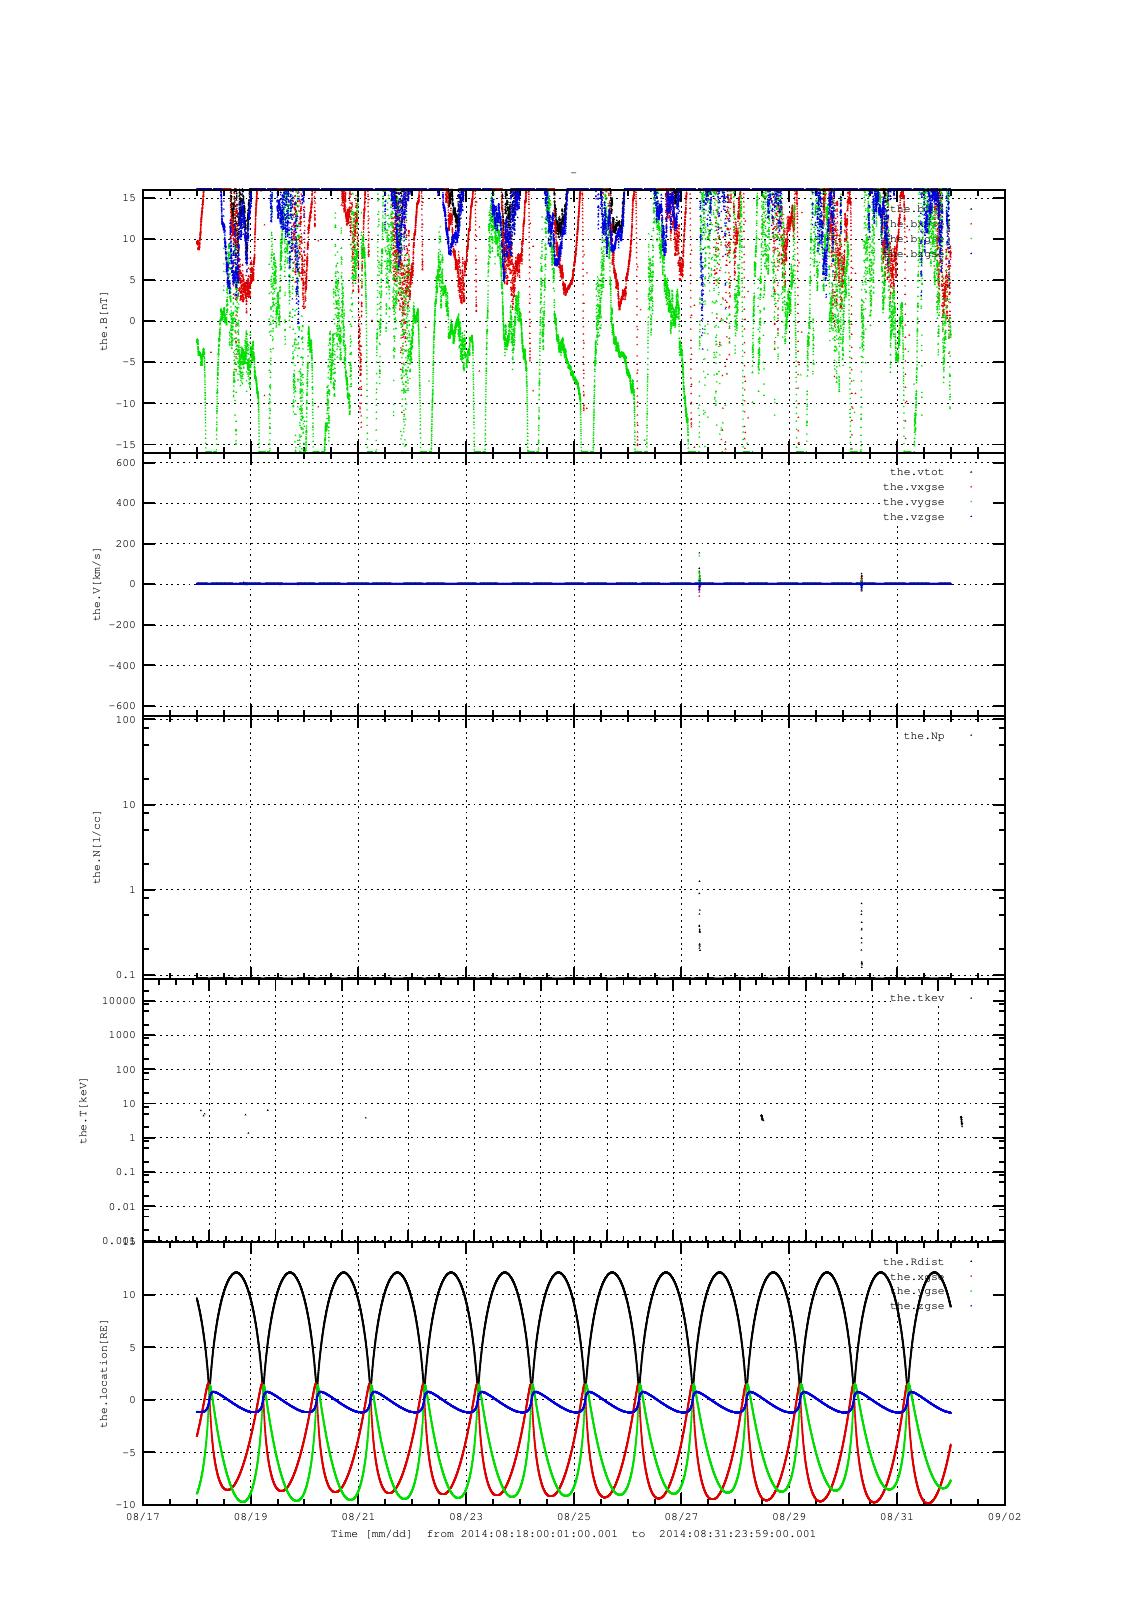Screen dimensions: 1131x1600
Task: Pick the -200 tick on the velocity axis
Action: 123,625
